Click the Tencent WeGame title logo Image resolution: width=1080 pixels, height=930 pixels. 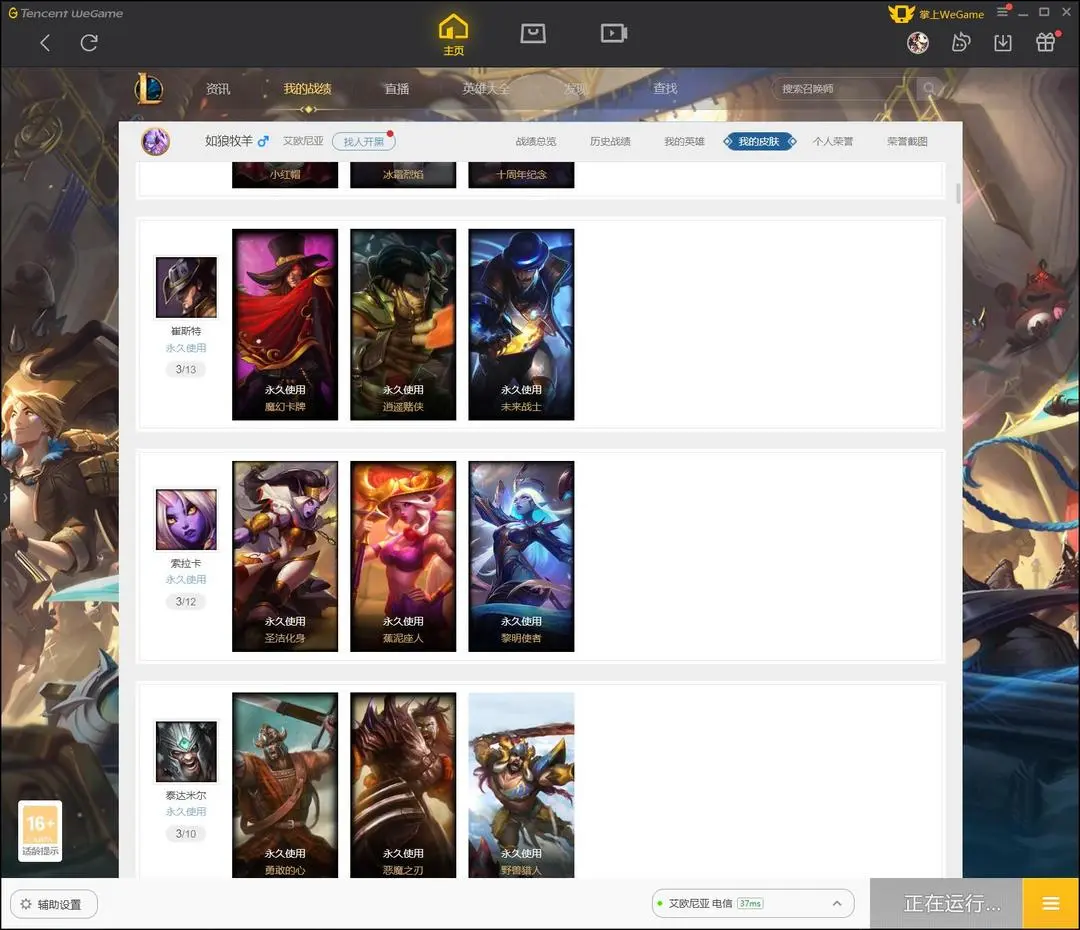click(66, 13)
